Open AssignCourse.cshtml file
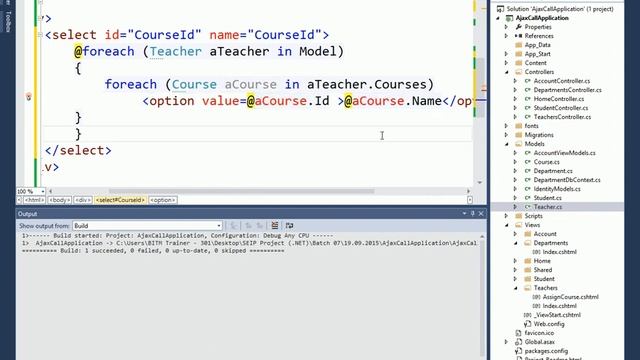The width and height of the screenshot is (640, 360). pyautogui.click(x=571, y=297)
